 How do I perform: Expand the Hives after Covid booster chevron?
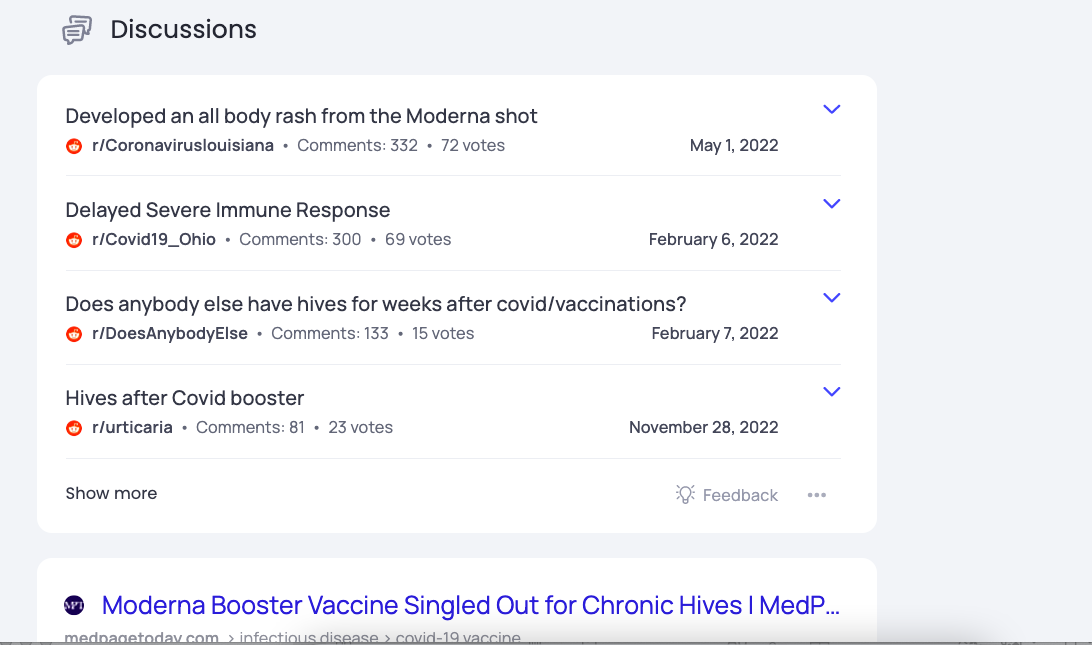832,391
